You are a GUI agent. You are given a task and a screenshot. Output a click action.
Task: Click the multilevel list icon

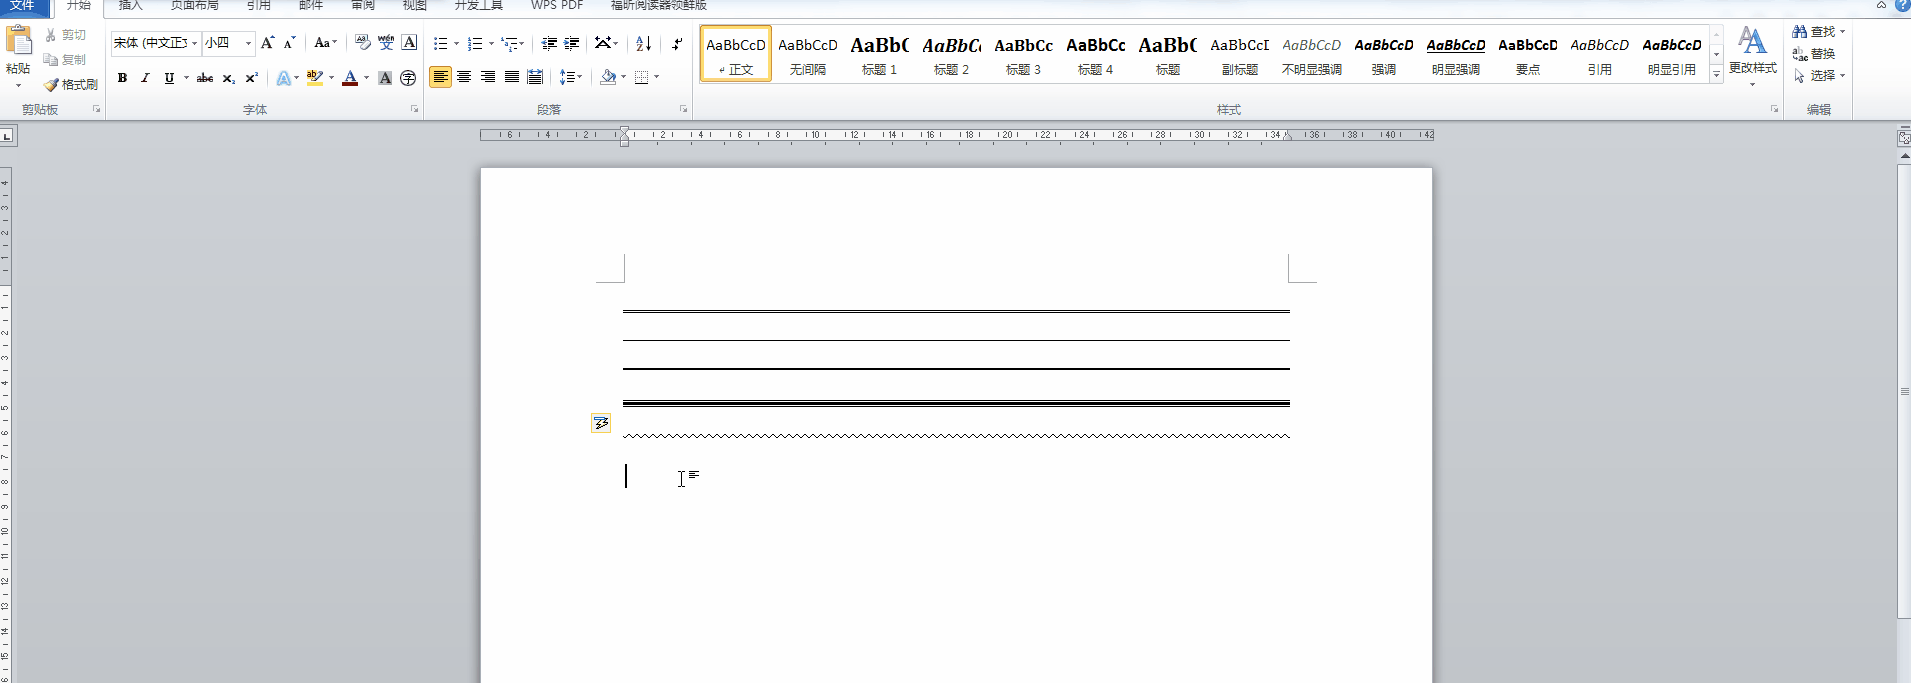click(510, 43)
